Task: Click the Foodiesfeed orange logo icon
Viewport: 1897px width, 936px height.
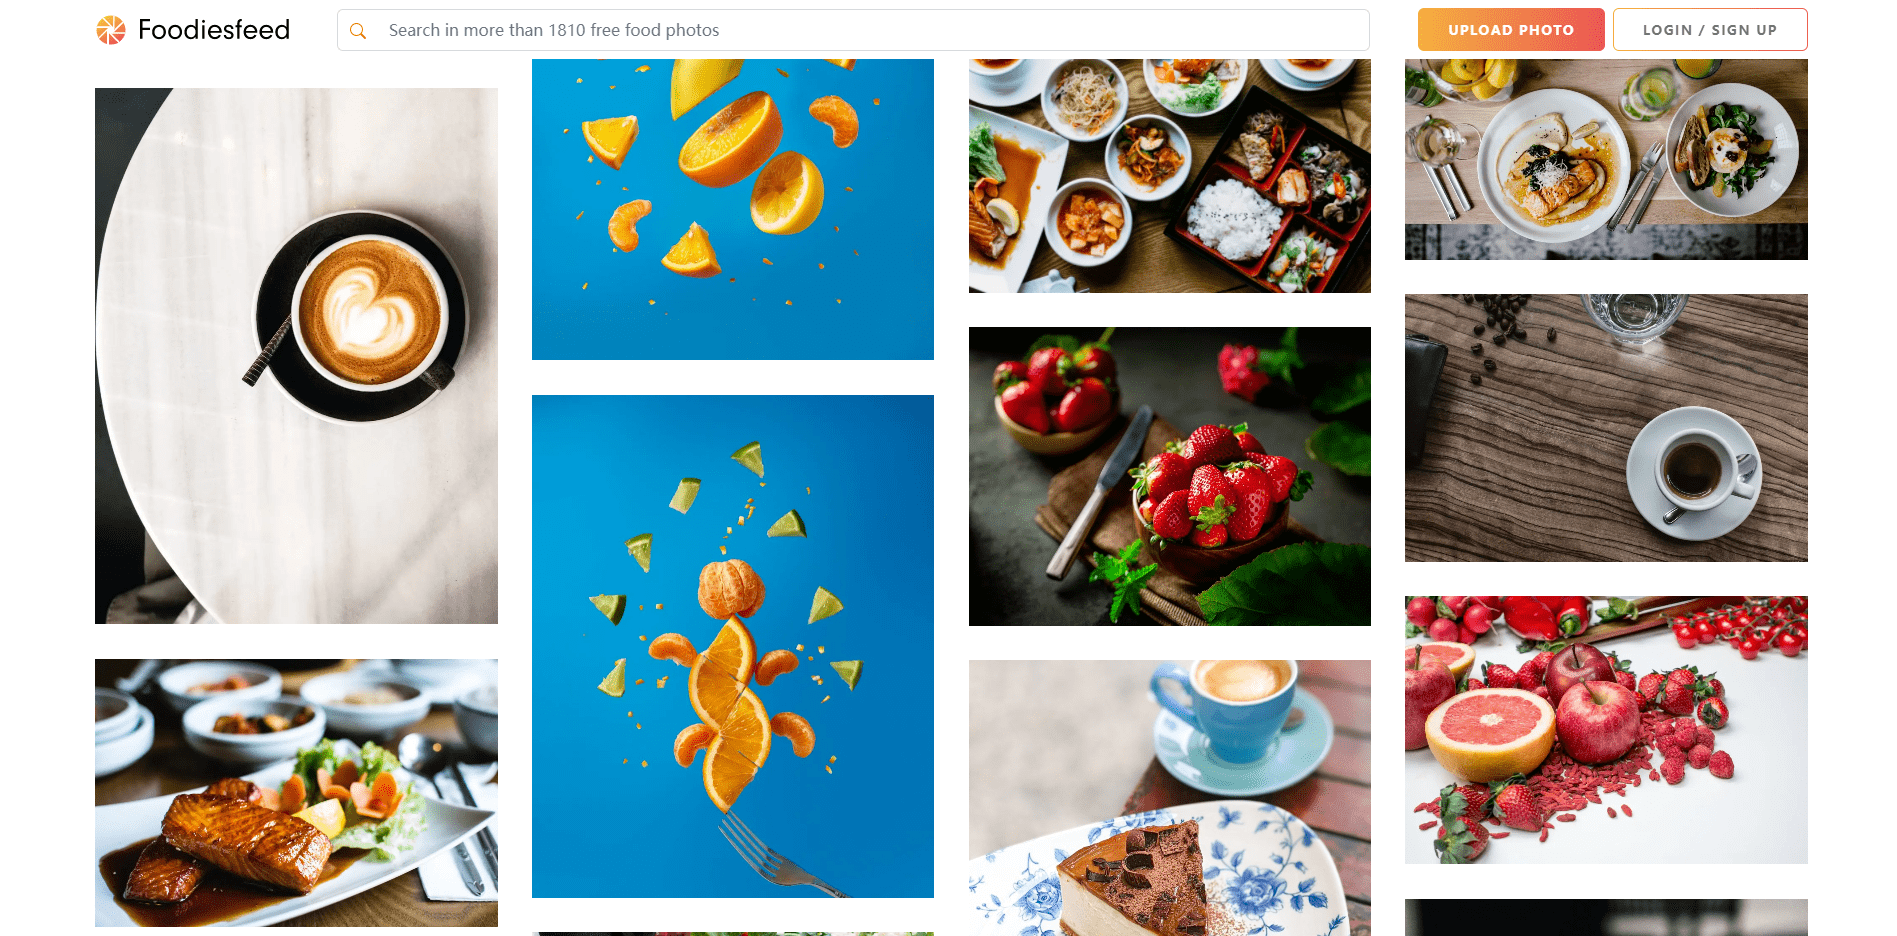Action: click(x=111, y=30)
